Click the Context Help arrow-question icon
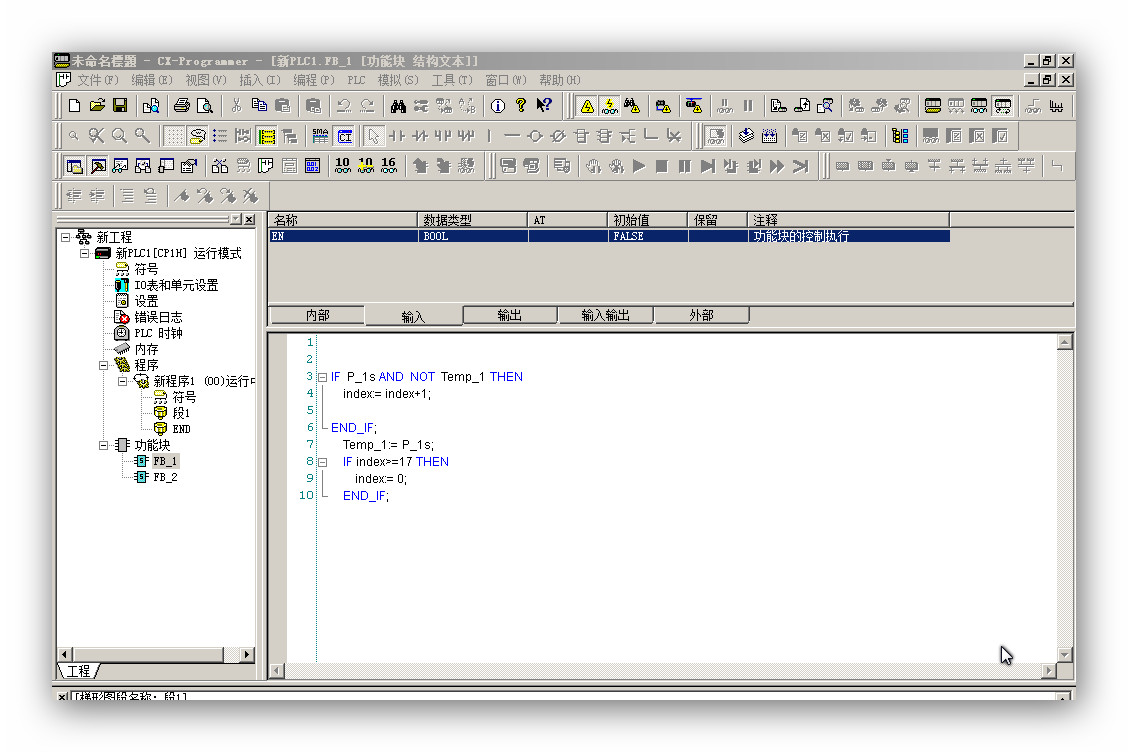Viewport: 1128px width, 752px height. point(544,106)
